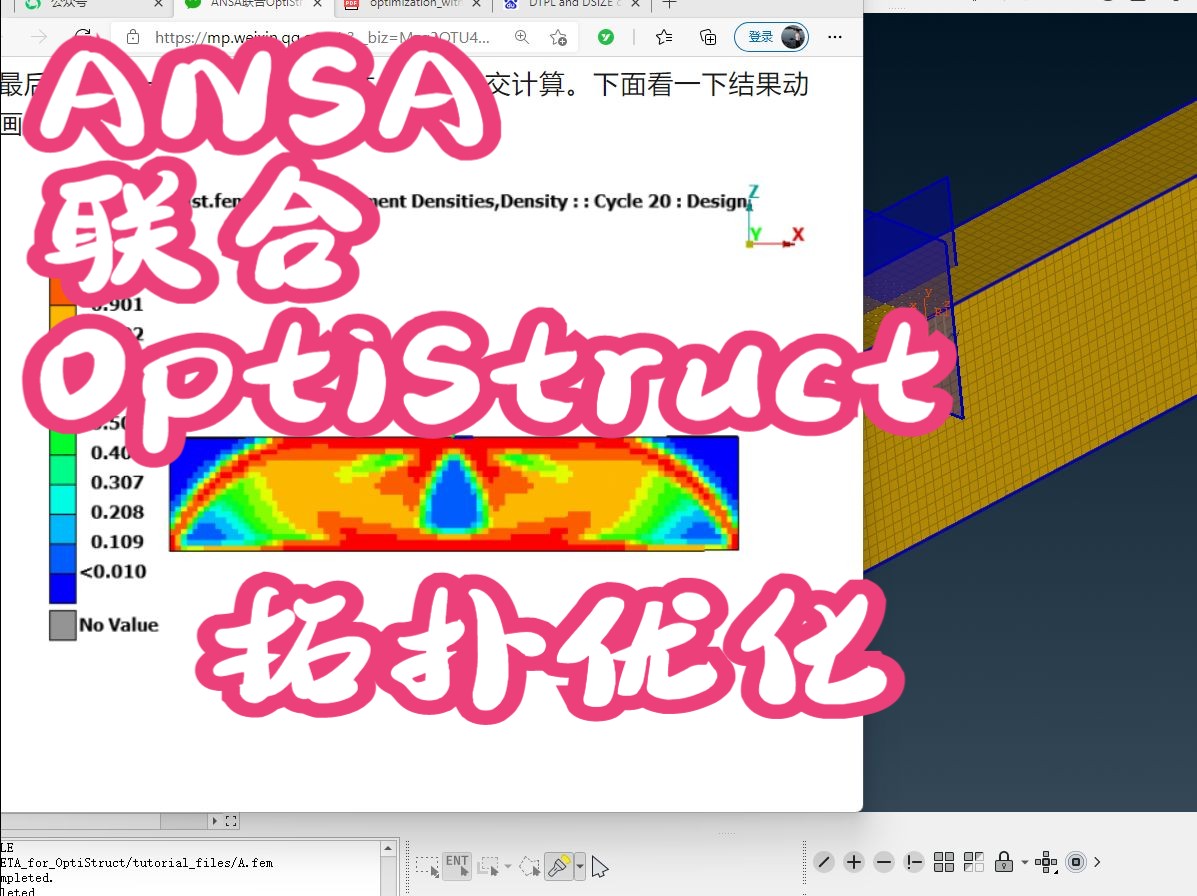Open the browser more-options menu
Image resolution: width=1197 pixels, height=896 pixels.
tap(835, 37)
